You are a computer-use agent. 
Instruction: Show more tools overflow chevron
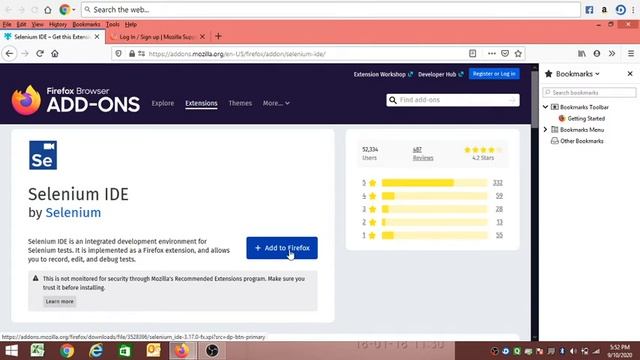pyautogui.click(x=612, y=53)
